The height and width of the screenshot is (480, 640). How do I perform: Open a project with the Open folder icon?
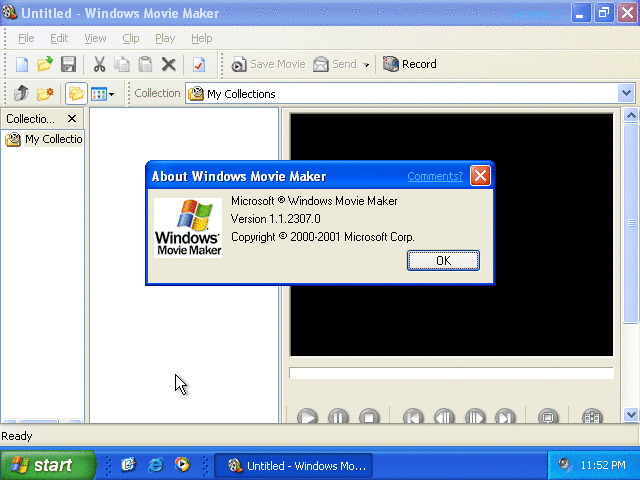click(45, 64)
